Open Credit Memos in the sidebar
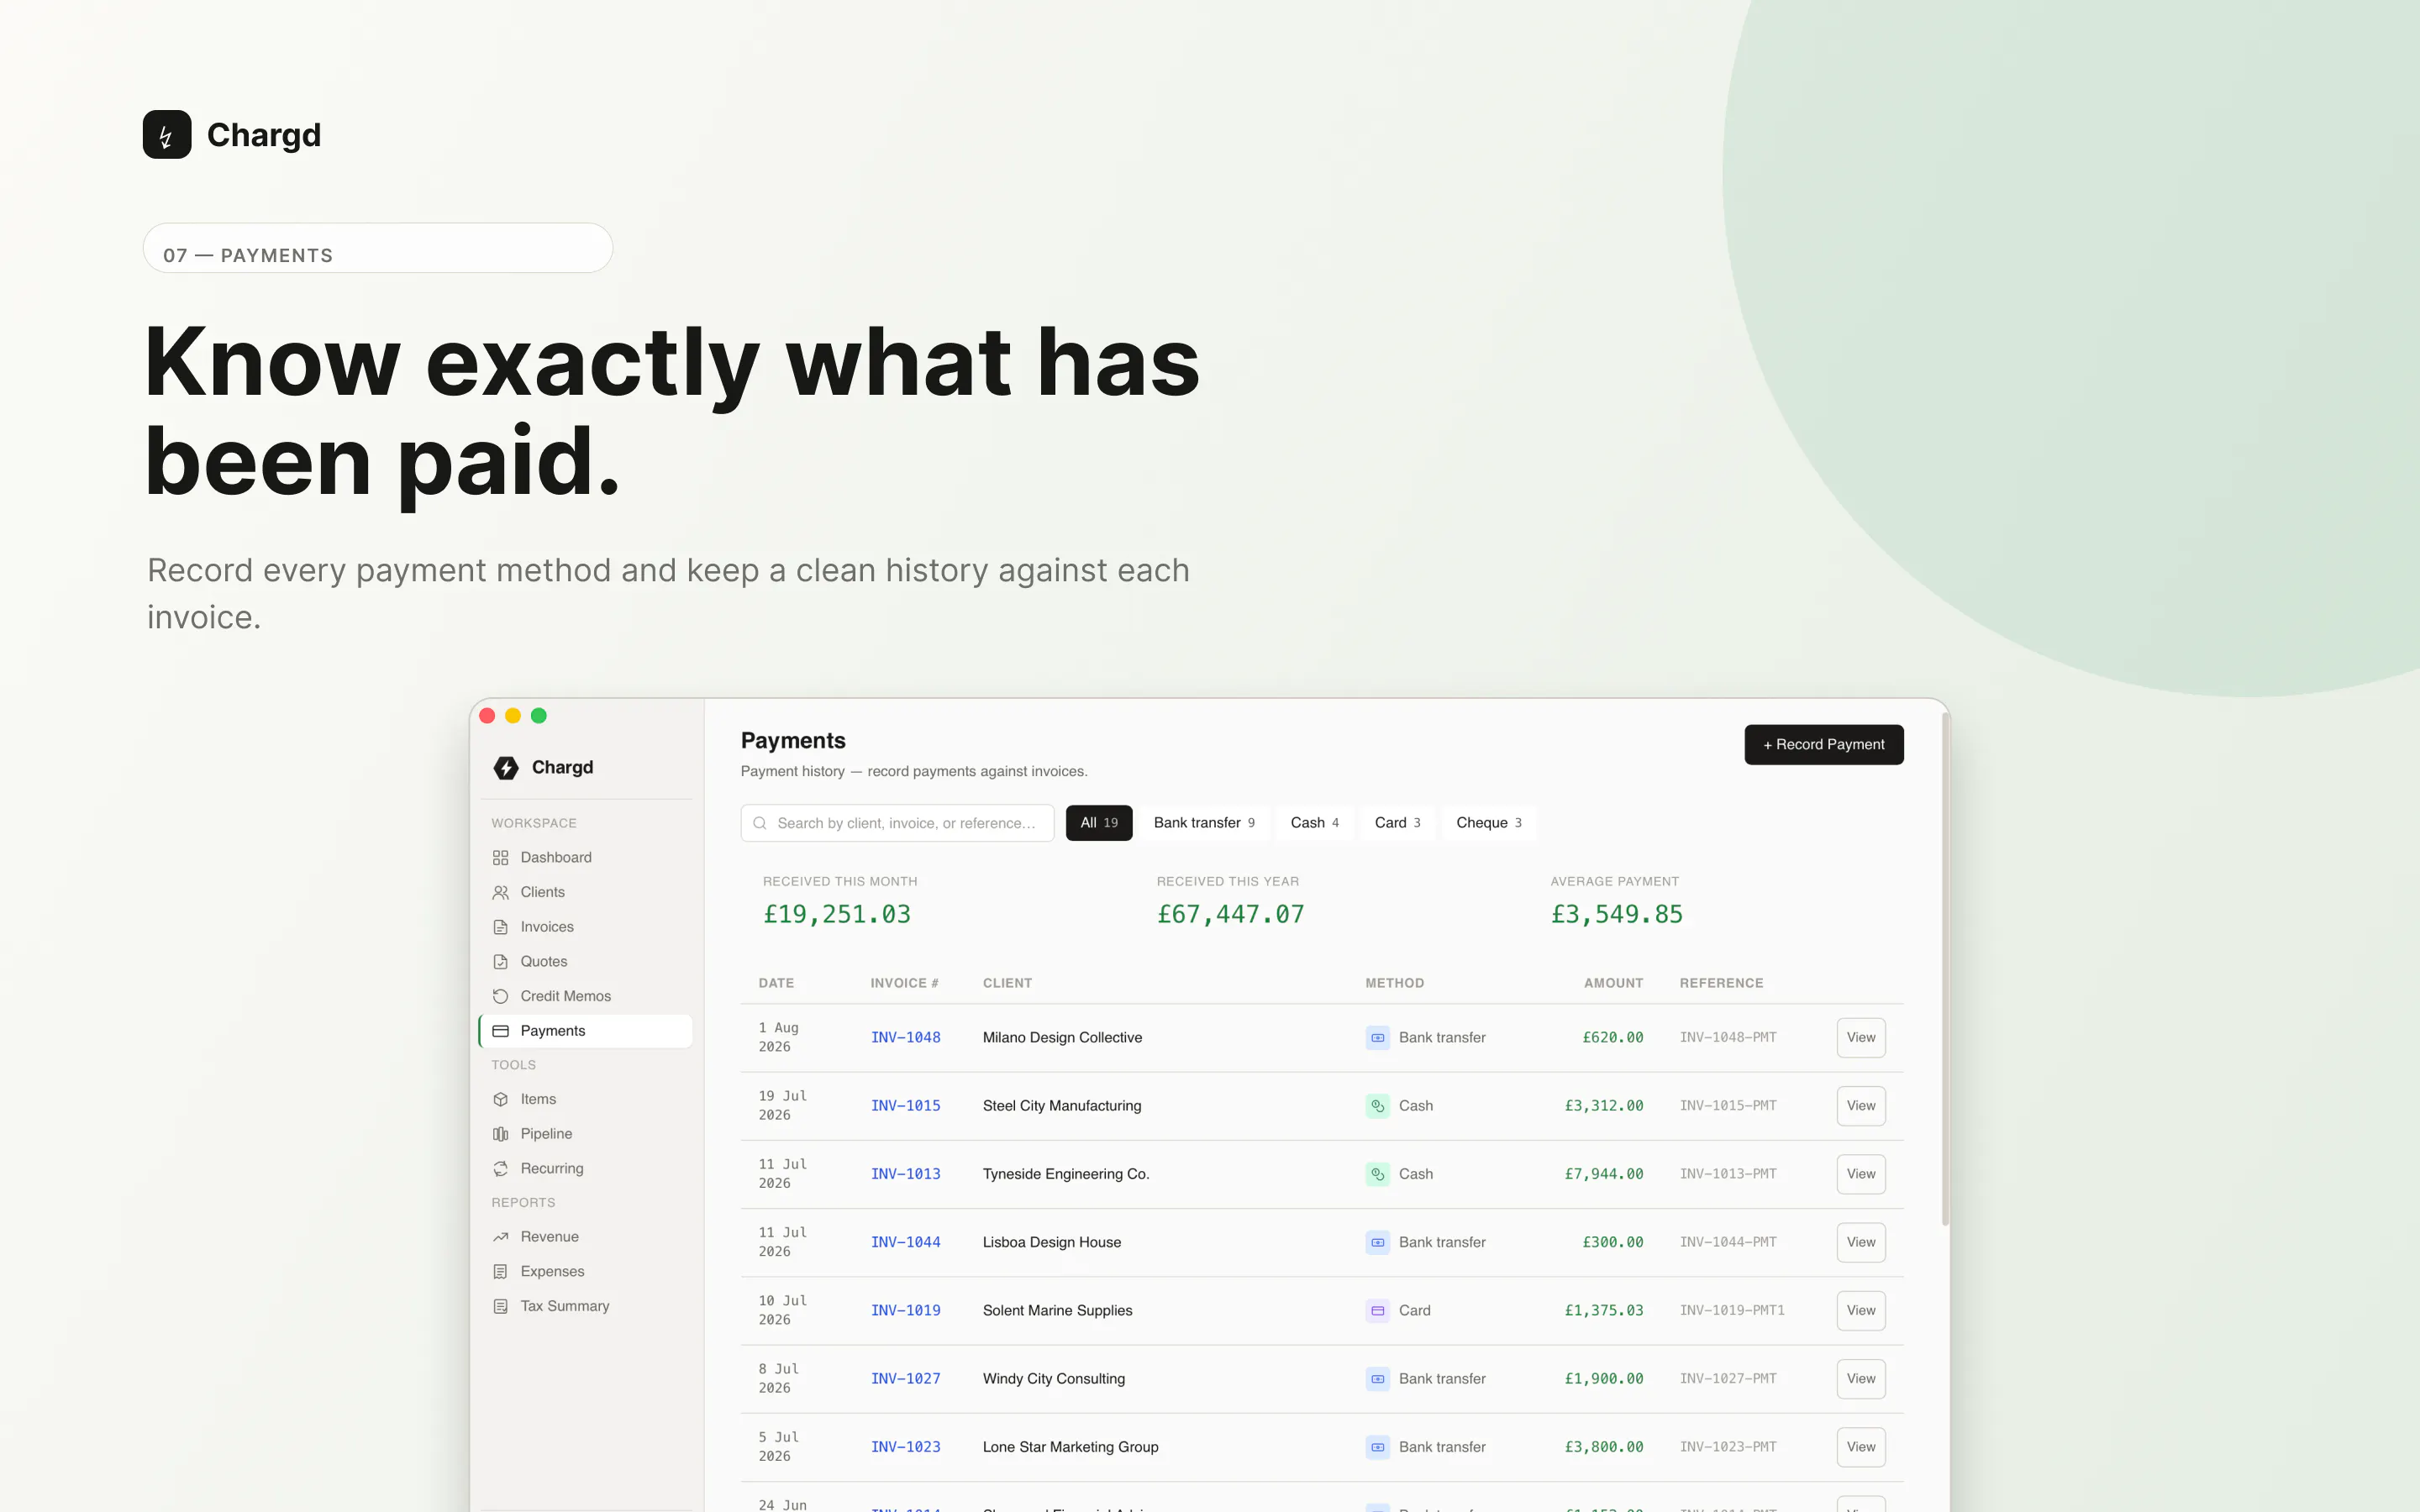Screen dimensions: 2420x1512 pos(586,996)
